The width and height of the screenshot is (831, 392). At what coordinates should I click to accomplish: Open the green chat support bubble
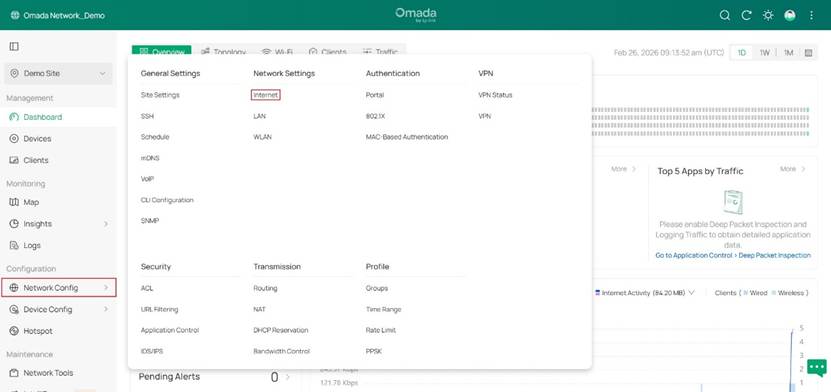click(x=817, y=367)
